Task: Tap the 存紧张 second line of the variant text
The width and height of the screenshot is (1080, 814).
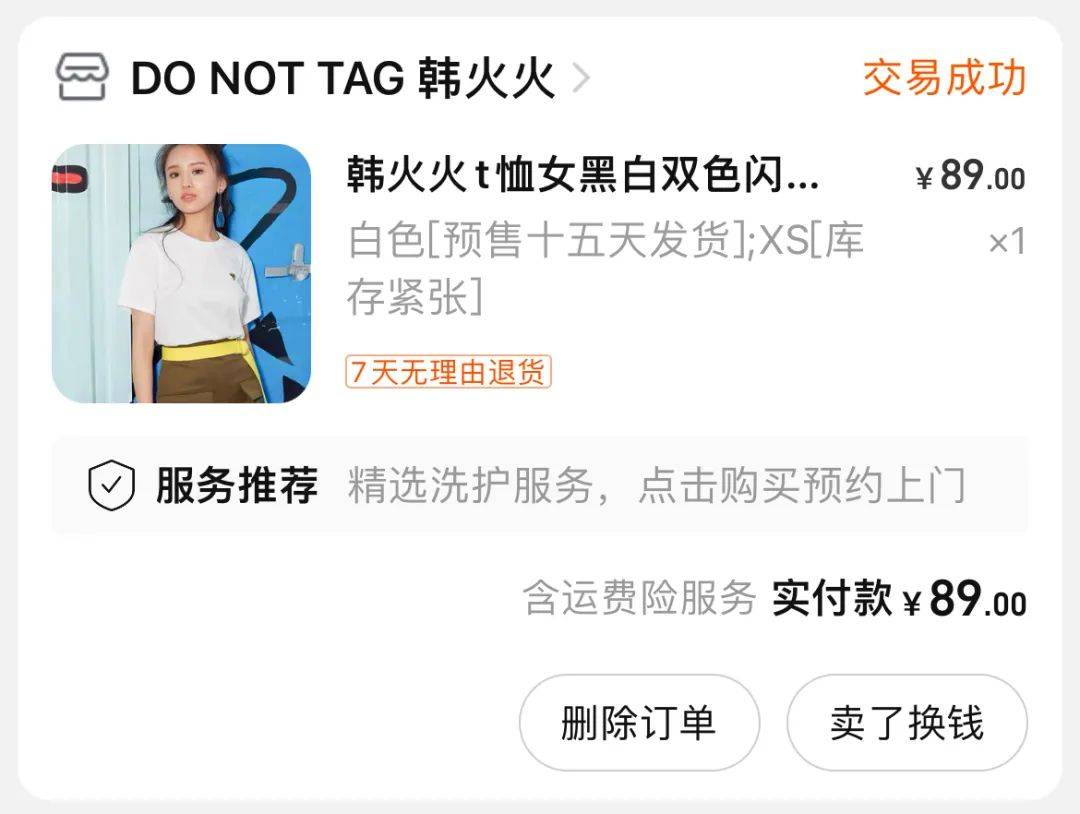Action: (415, 297)
